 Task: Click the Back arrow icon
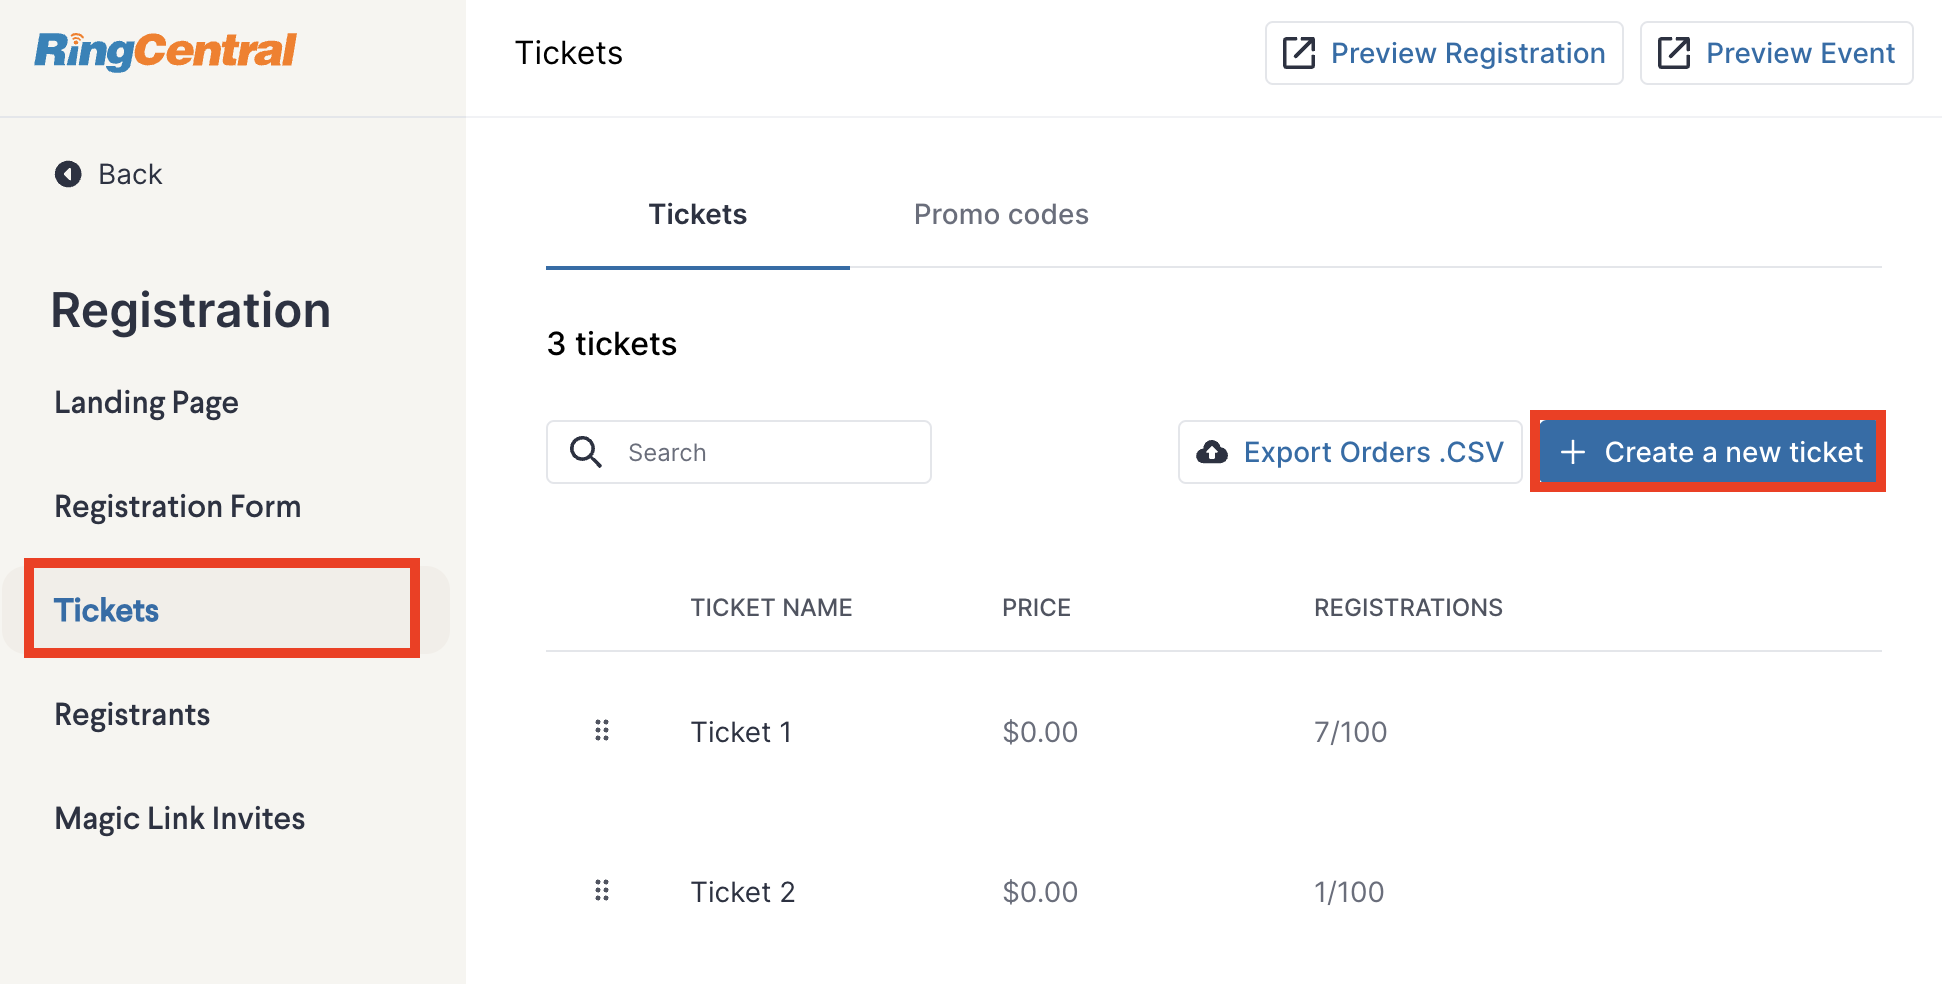coord(68,174)
